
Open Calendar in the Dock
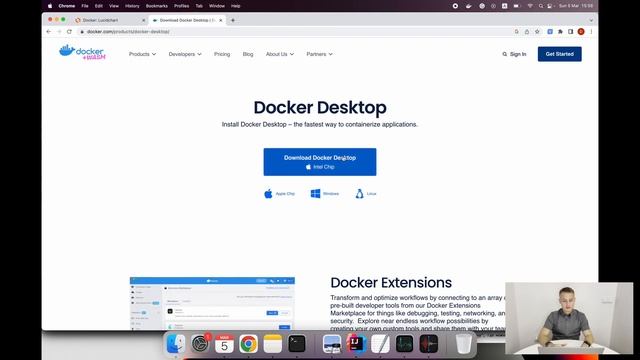click(224, 344)
